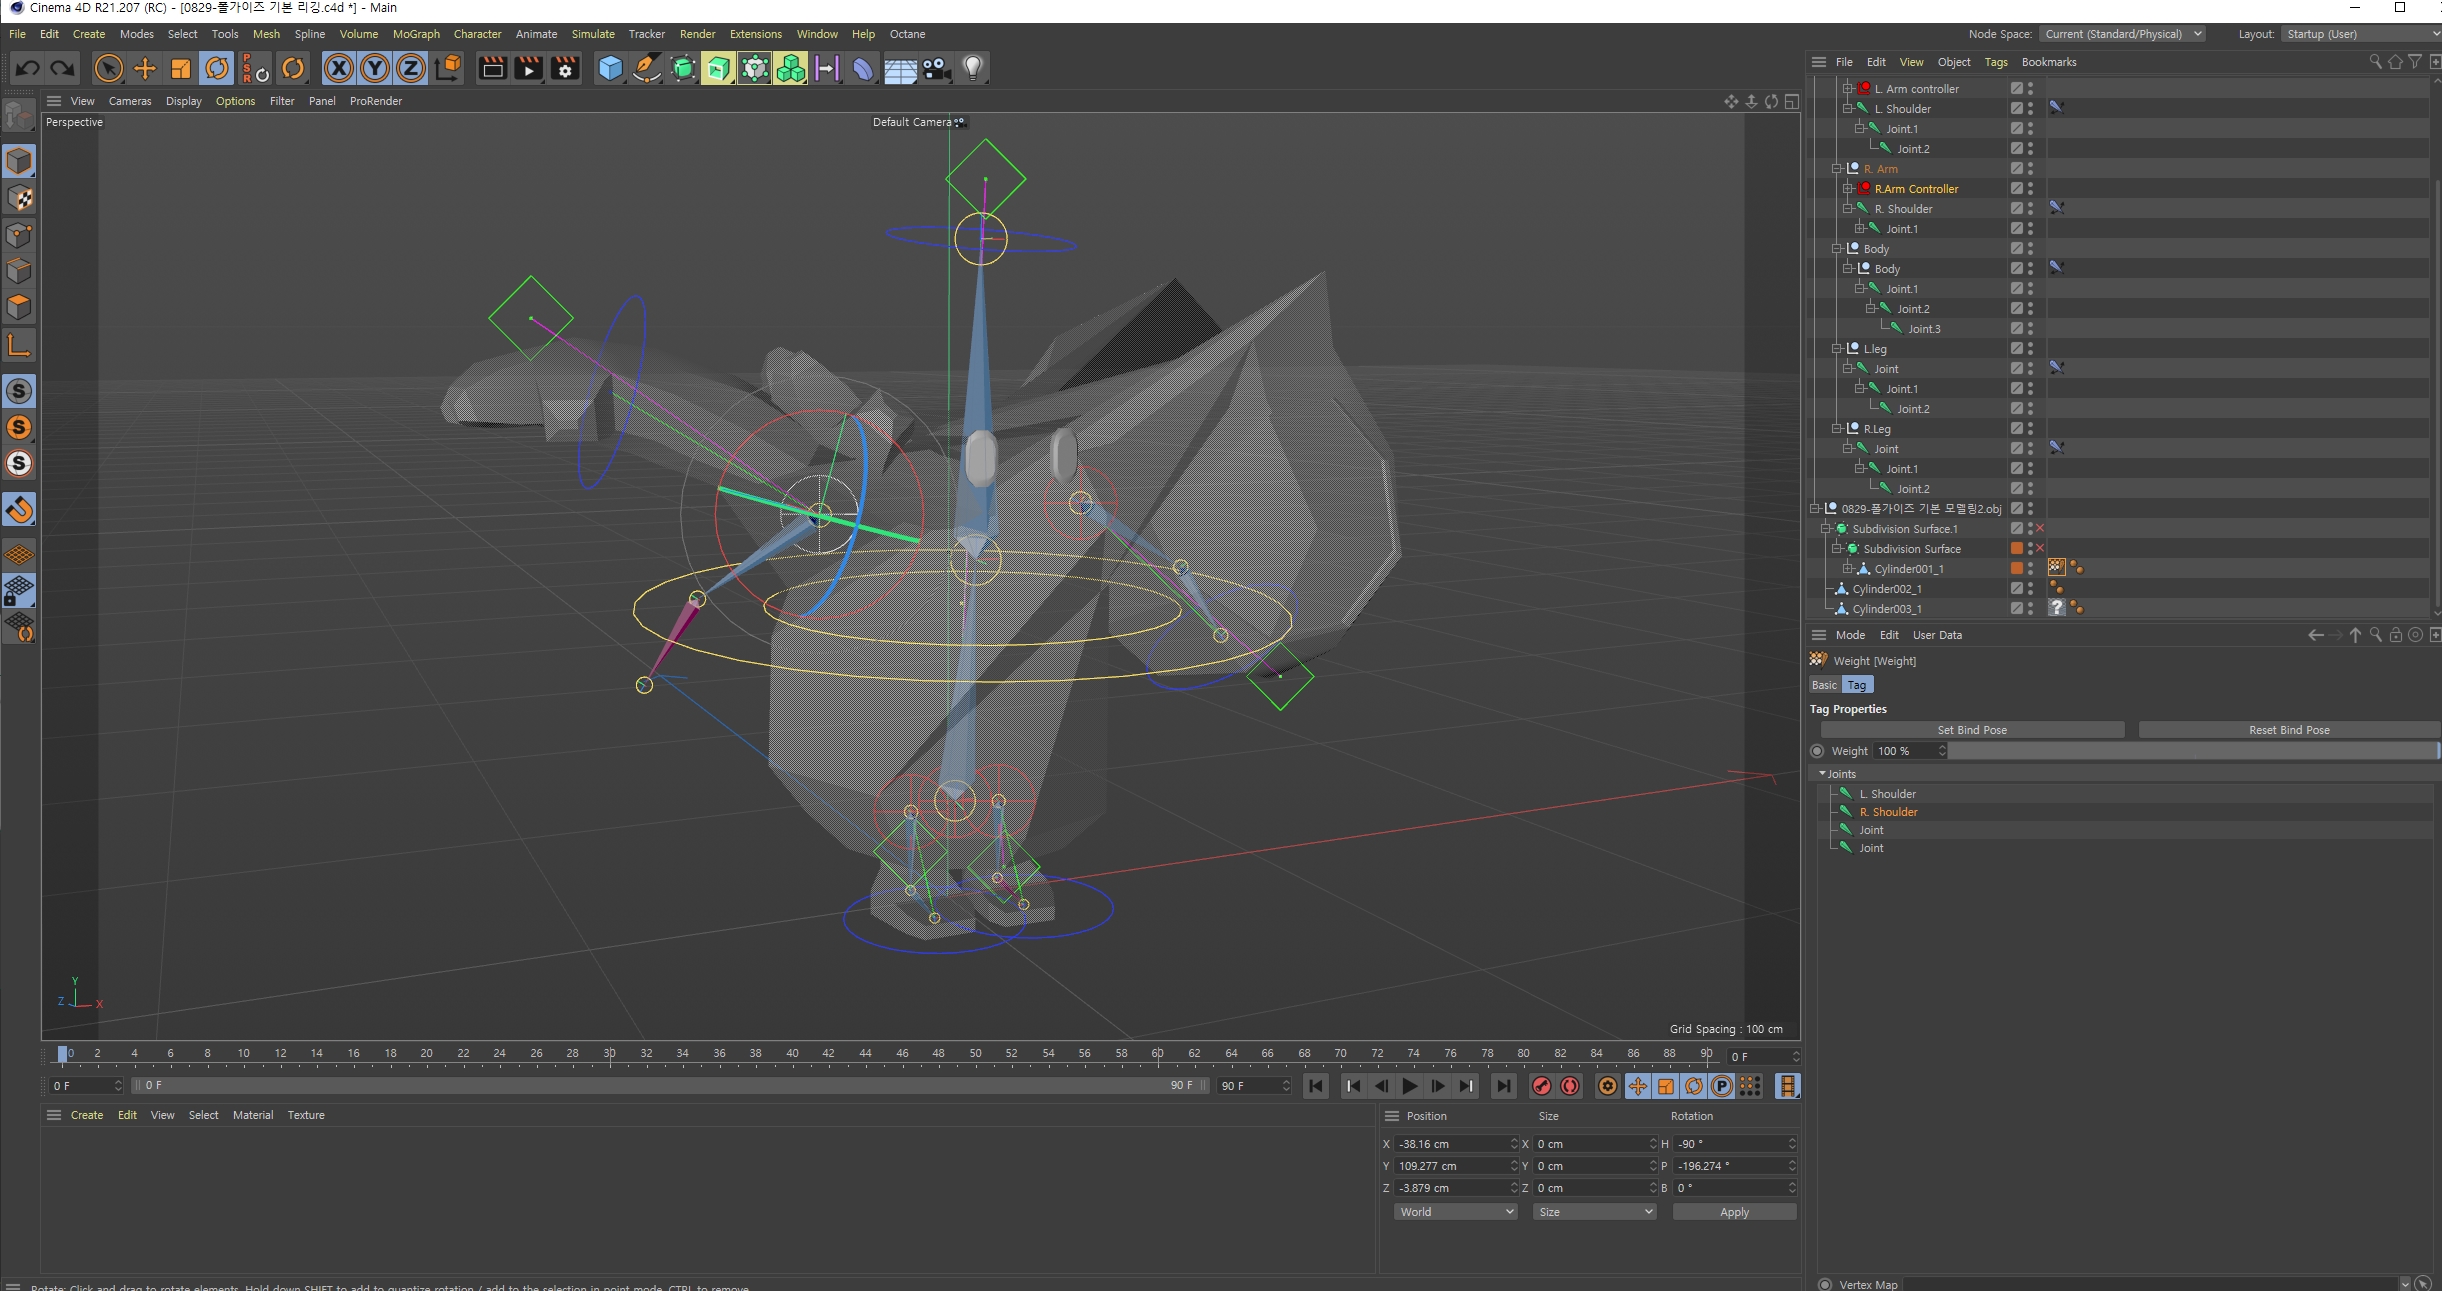Image resolution: width=2442 pixels, height=1291 pixels.
Task: Click Reset Bind Pose button
Action: pos(2289,730)
